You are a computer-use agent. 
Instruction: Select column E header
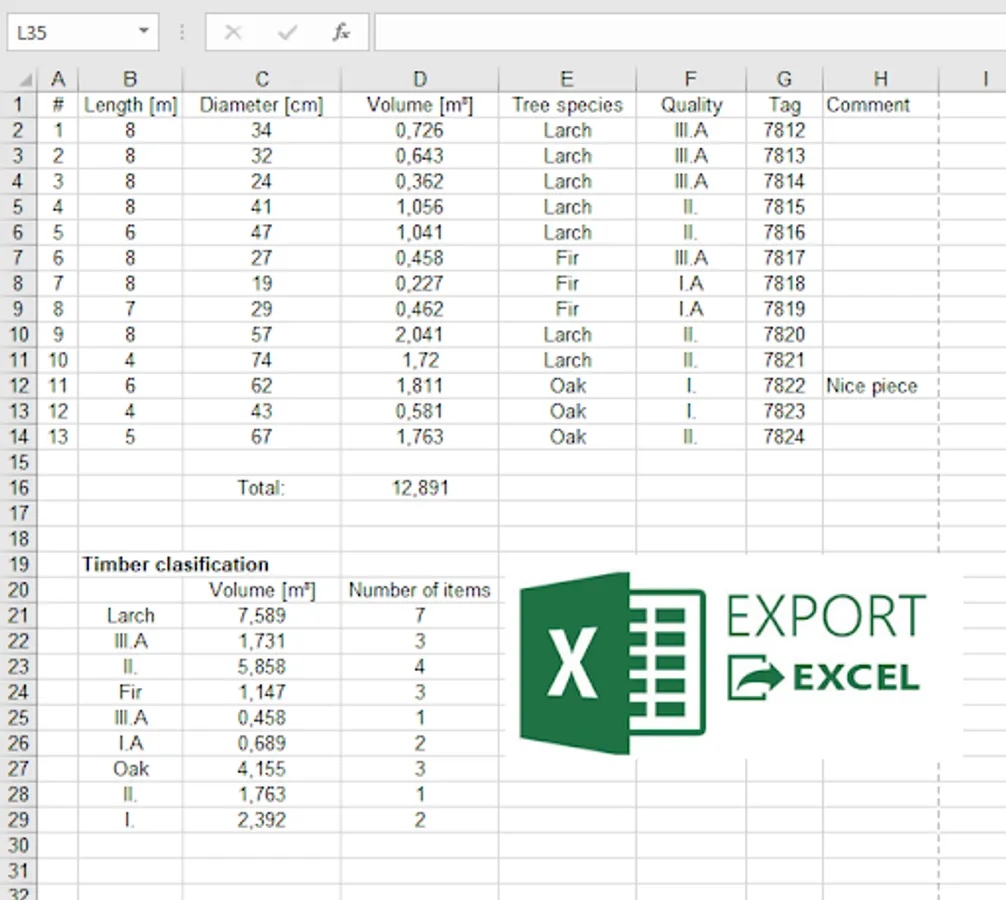[x=567, y=79]
